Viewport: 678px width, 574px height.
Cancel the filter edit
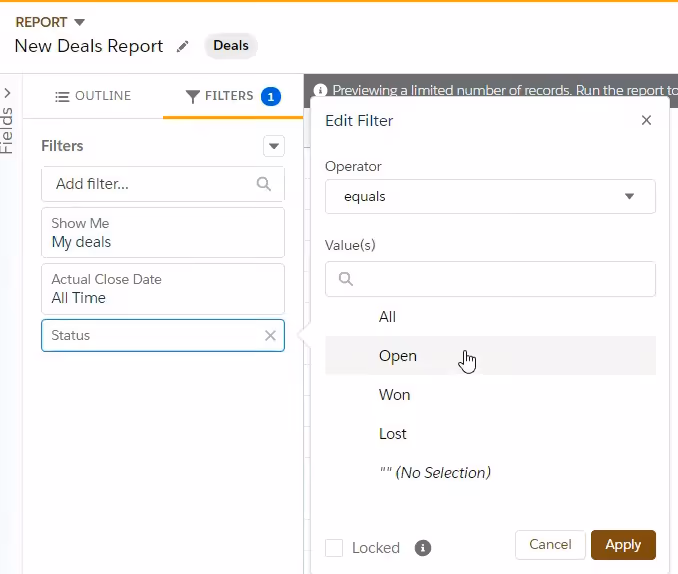tap(550, 545)
